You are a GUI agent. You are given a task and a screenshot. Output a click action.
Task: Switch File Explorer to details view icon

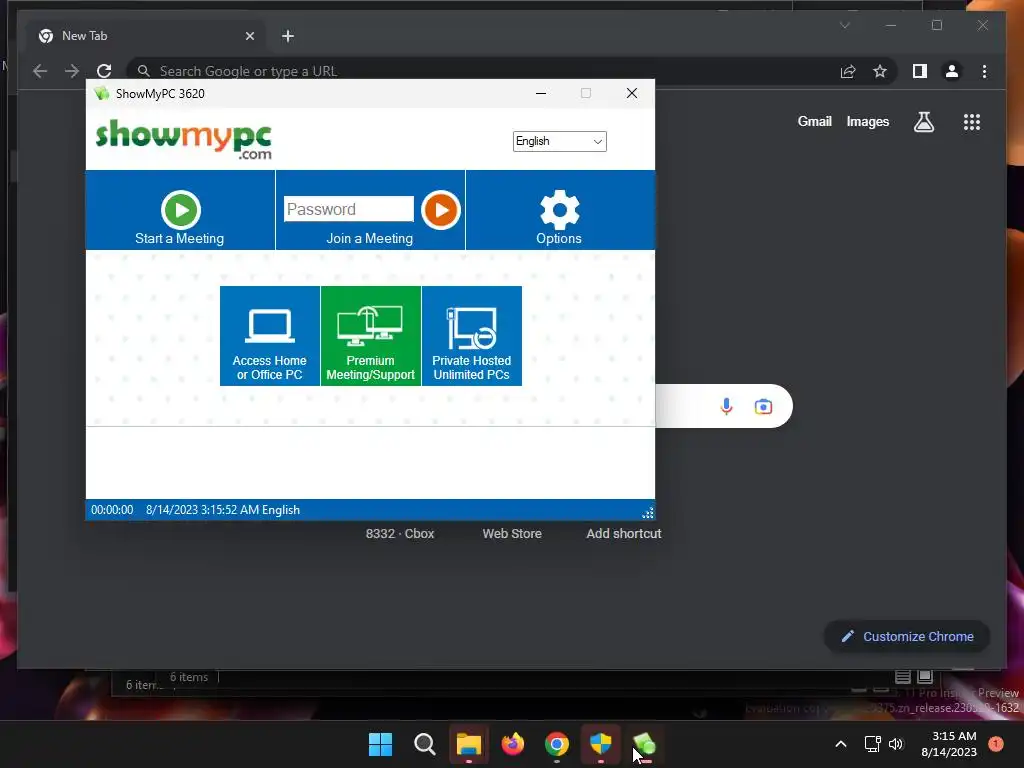pyautogui.click(x=903, y=677)
